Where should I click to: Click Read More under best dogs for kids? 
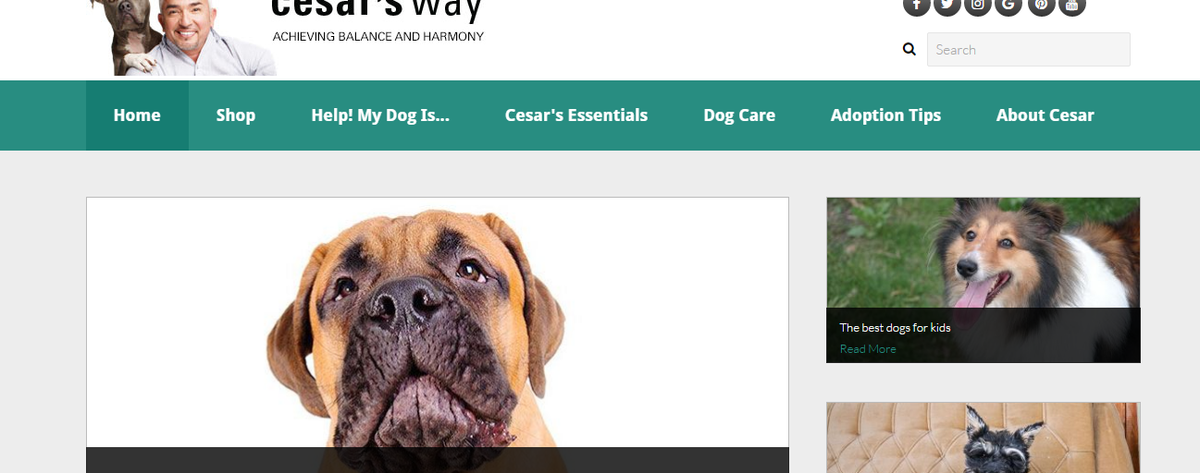[x=868, y=349]
